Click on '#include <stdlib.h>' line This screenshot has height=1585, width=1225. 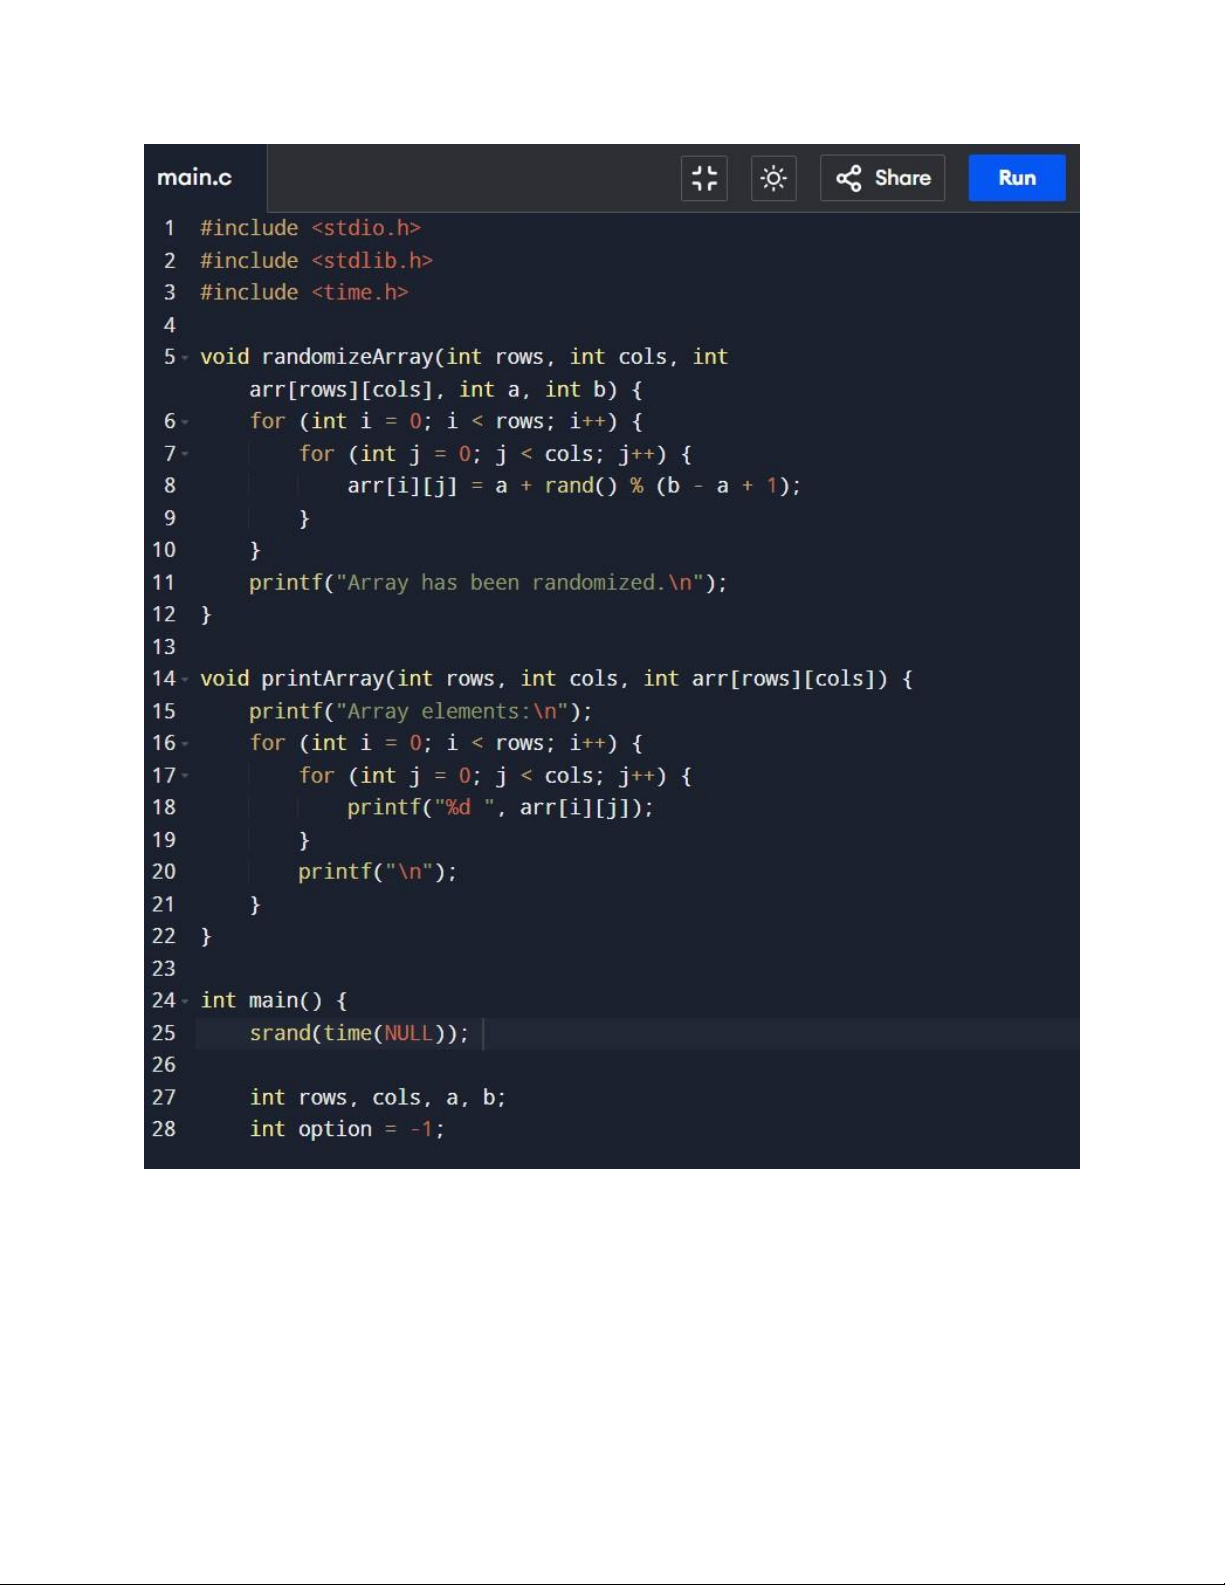click(316, 260)
